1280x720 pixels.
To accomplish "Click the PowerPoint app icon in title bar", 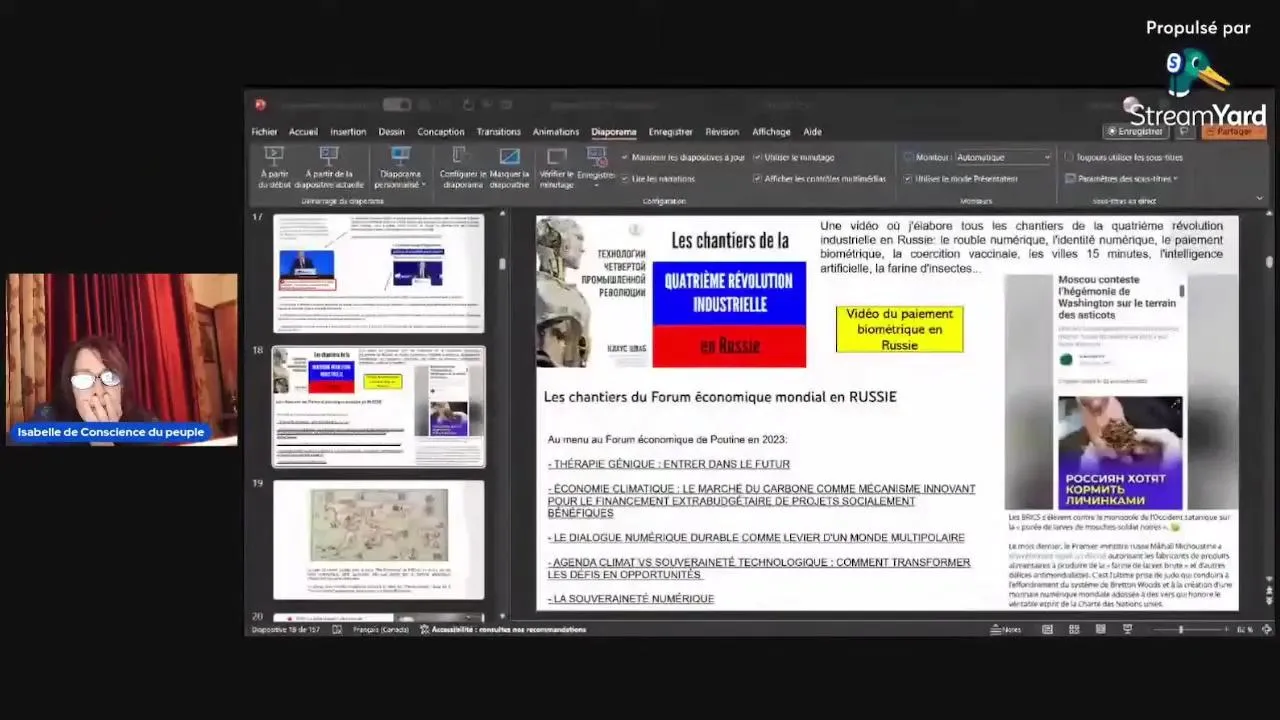I will pyautogui.click(x=260, y=105).
